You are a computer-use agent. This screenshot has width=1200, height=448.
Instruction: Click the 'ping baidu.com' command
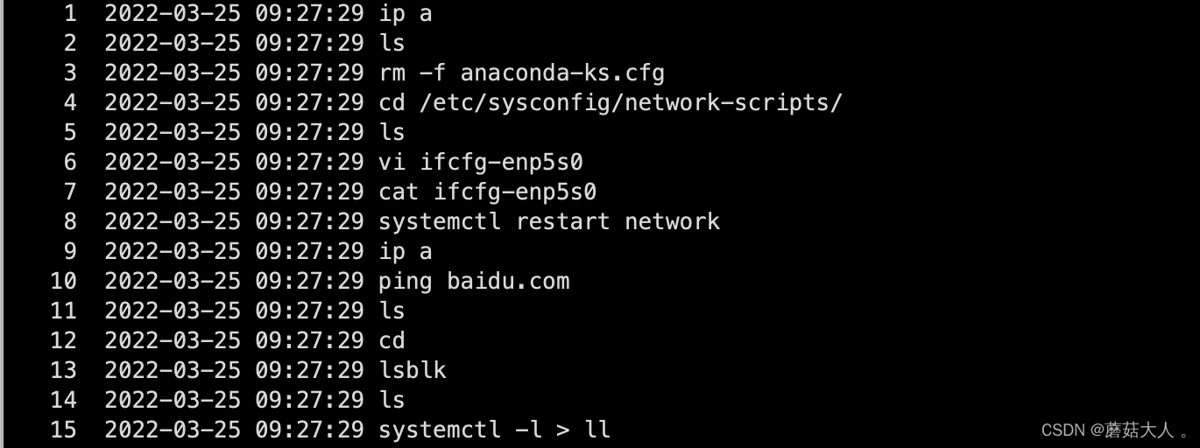[x=474, y=281]
